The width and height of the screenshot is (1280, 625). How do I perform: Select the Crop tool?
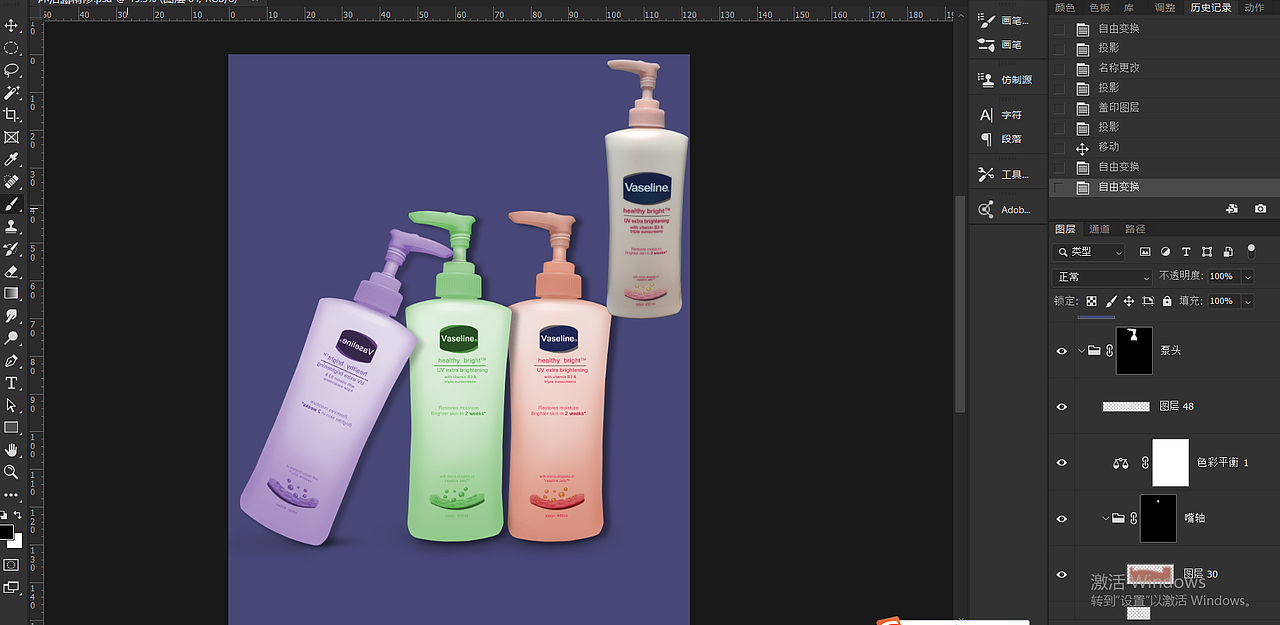[x=12, y=115]
